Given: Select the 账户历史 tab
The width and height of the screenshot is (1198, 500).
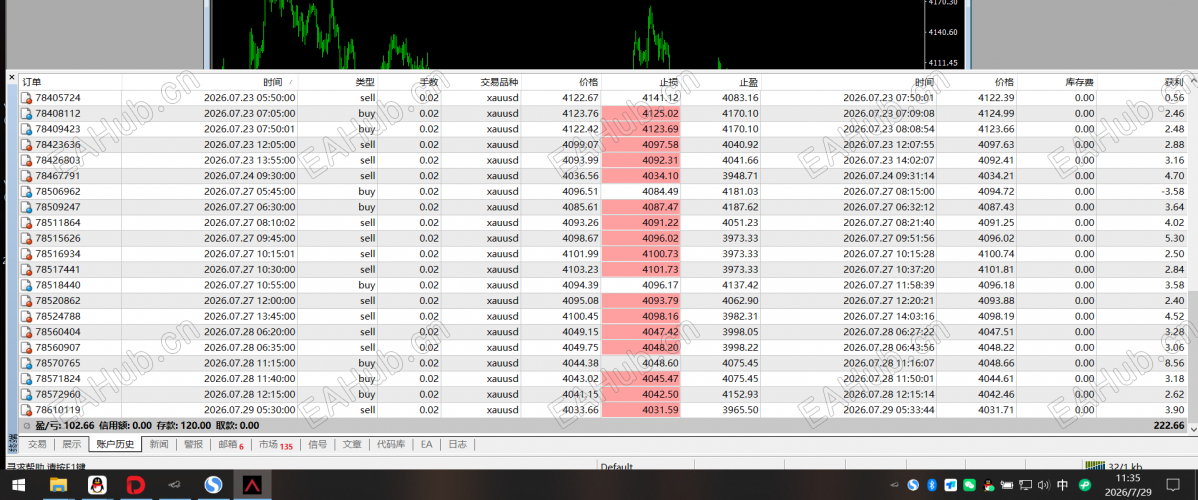Looking at the screenshot, I should tap(115, 444).
